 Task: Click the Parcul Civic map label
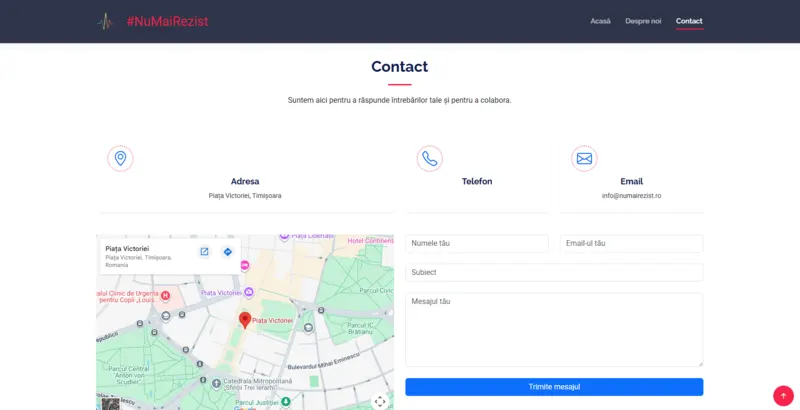click(378, 291)
